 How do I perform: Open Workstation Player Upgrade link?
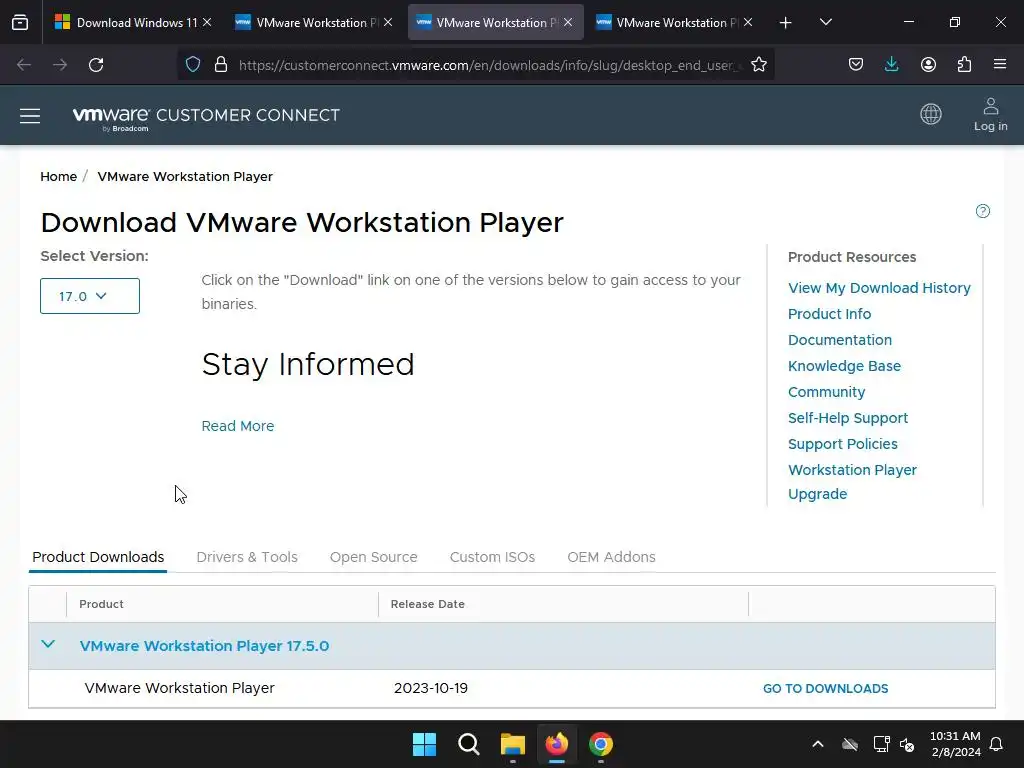click(852, 482)
